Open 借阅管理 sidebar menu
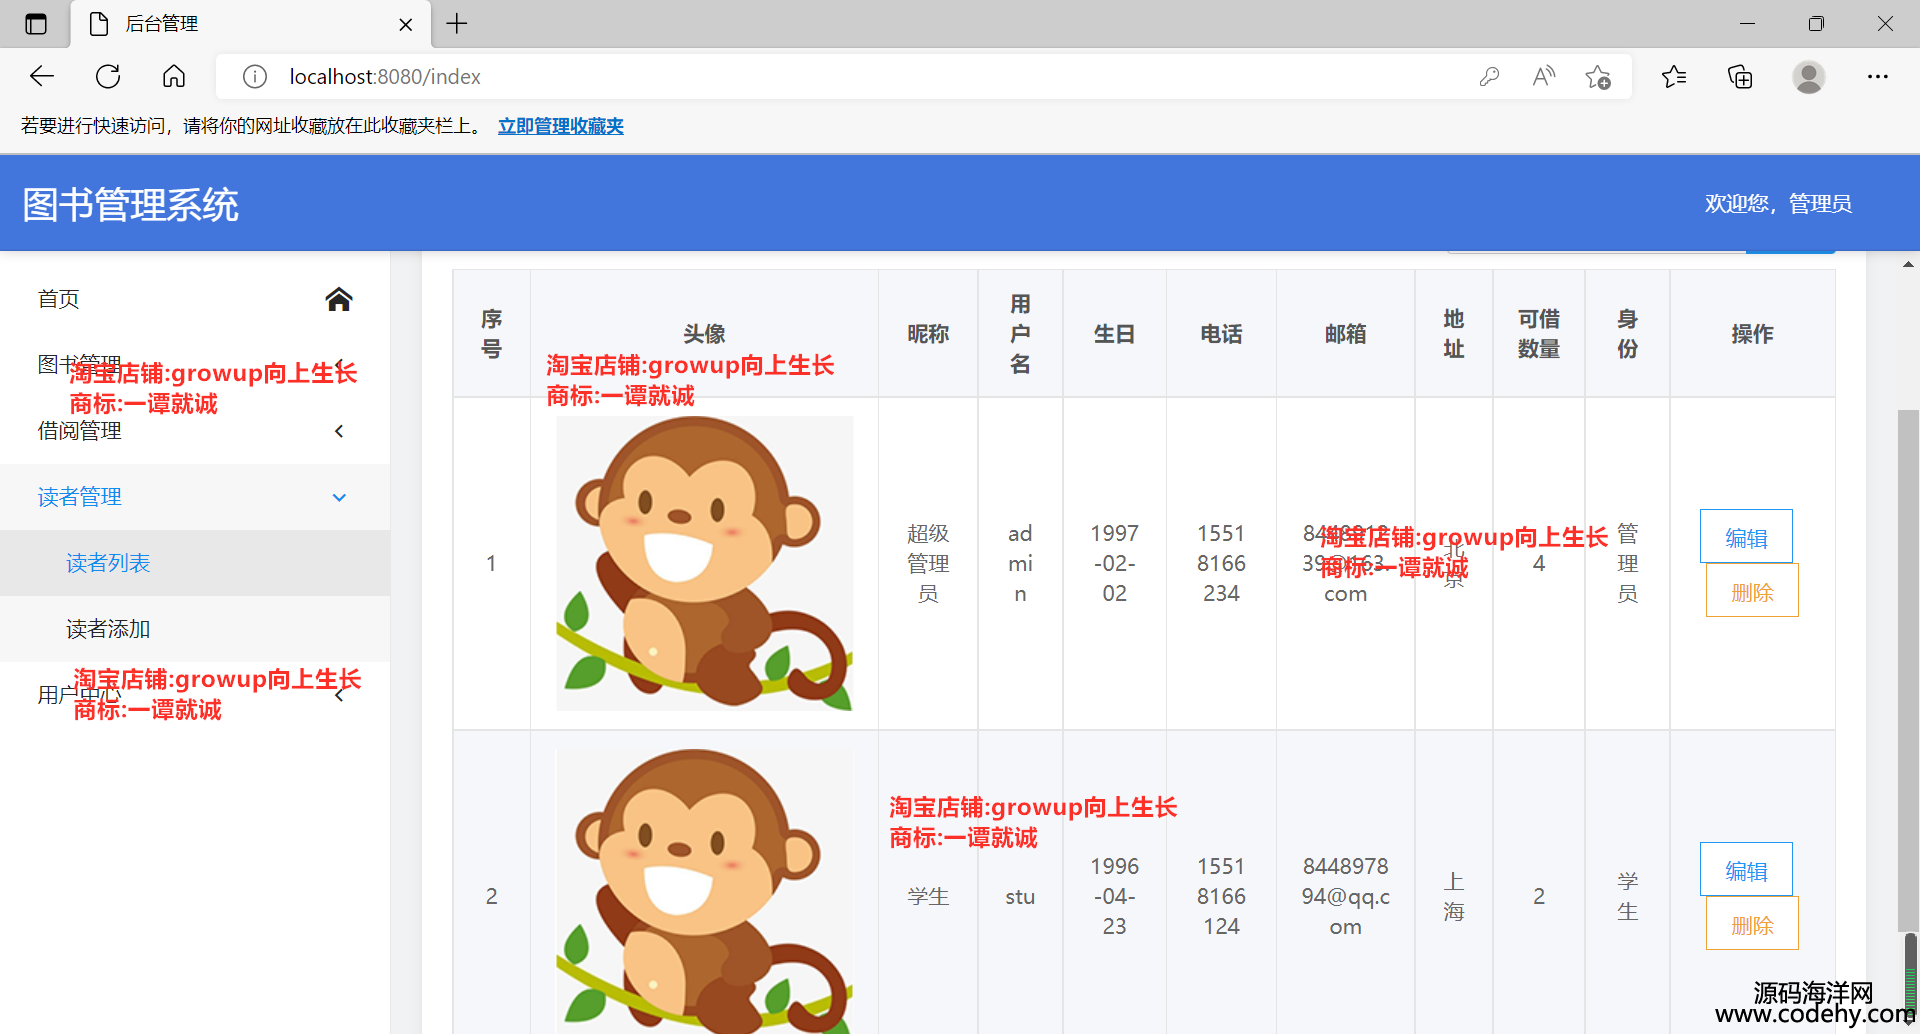The width and height of the screenshot is (1920, 1034). pyautogui.click(x=195, y=431)
